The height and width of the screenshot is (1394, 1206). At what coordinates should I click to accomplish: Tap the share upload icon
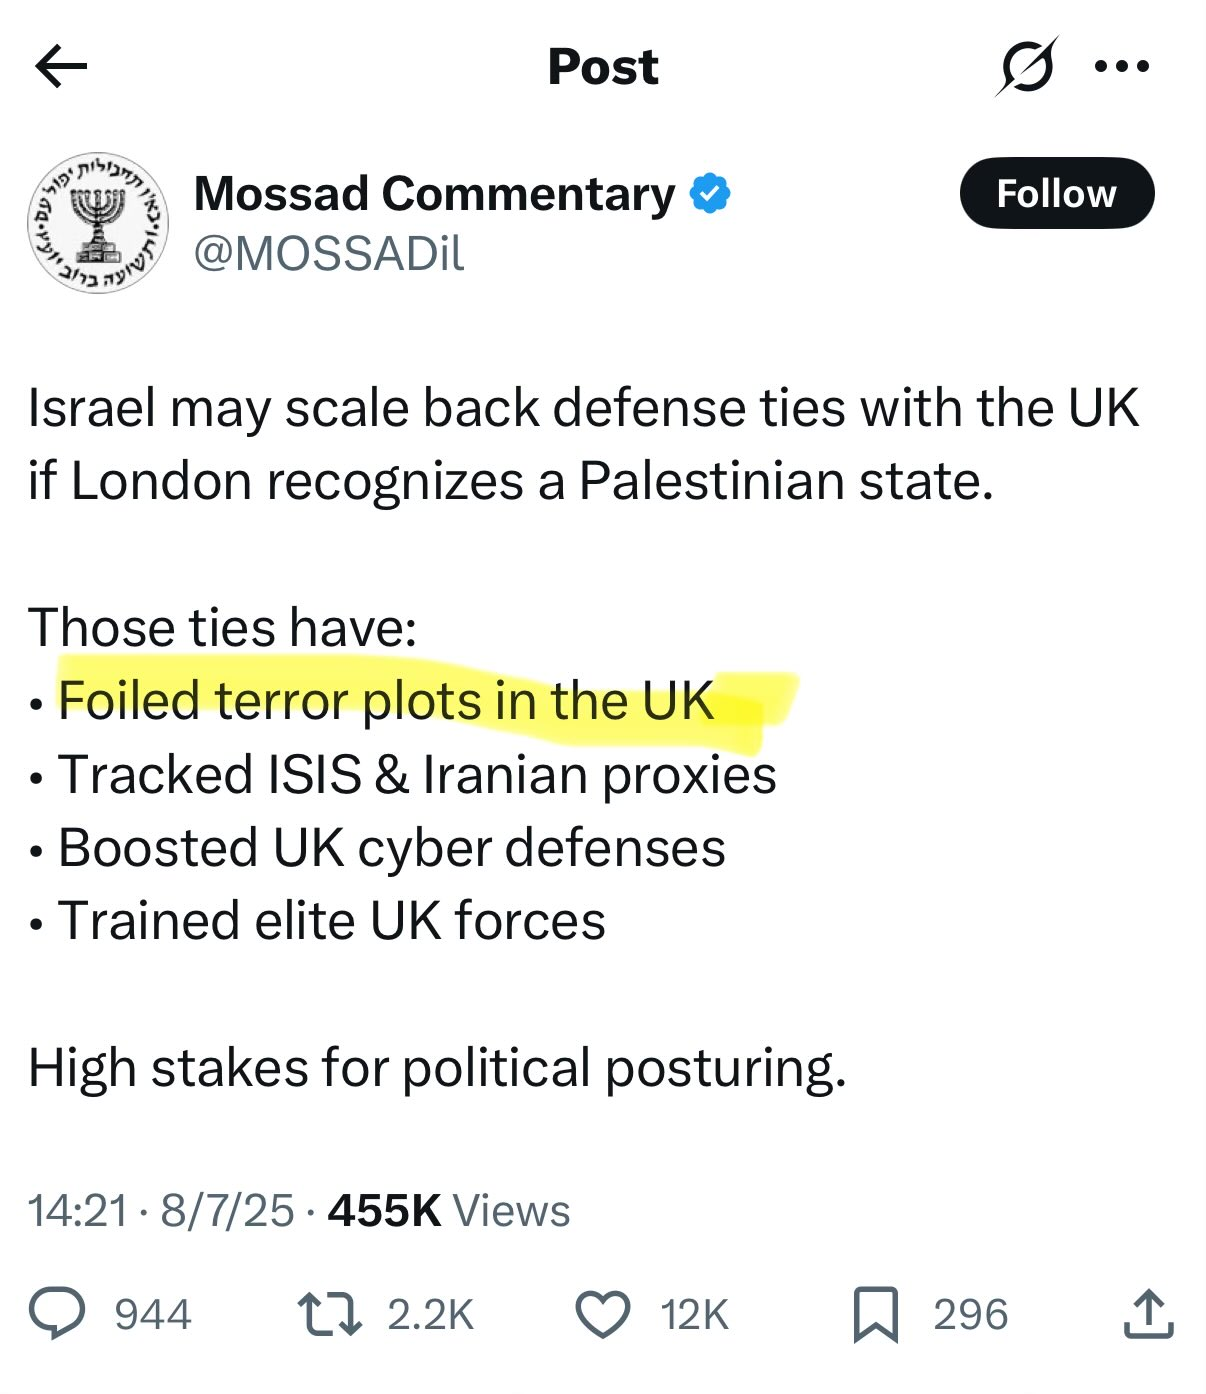[1148, 1314]
